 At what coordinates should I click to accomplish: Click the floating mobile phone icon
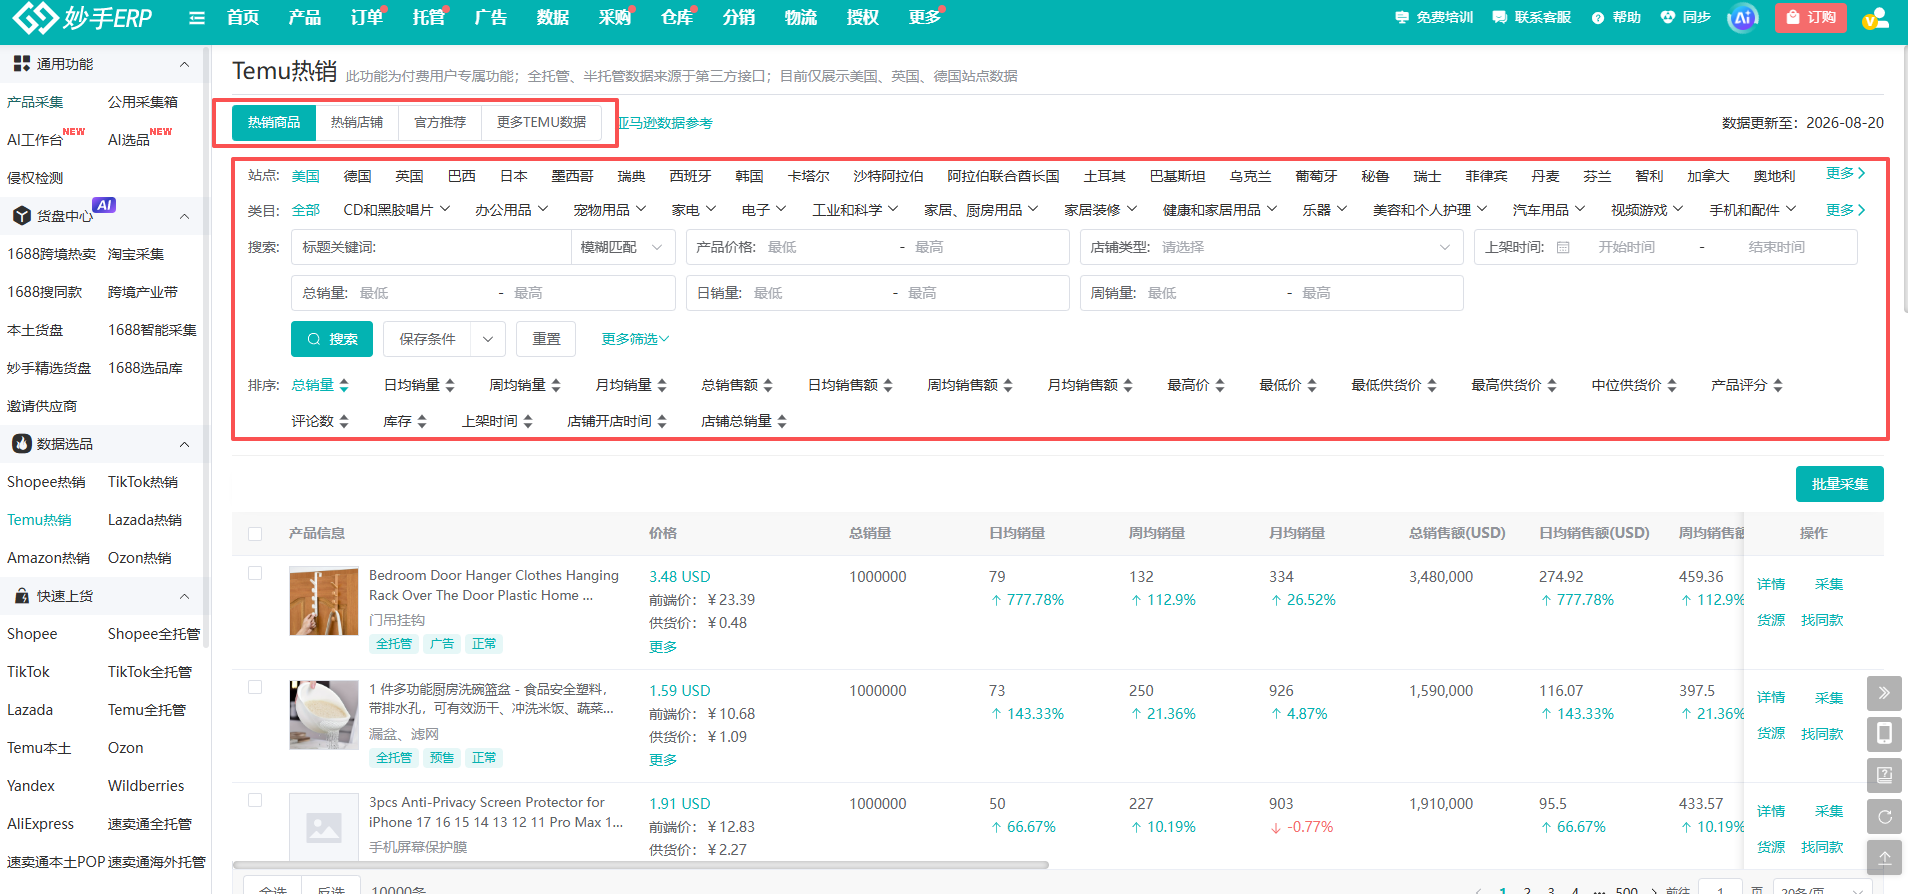1884,734
